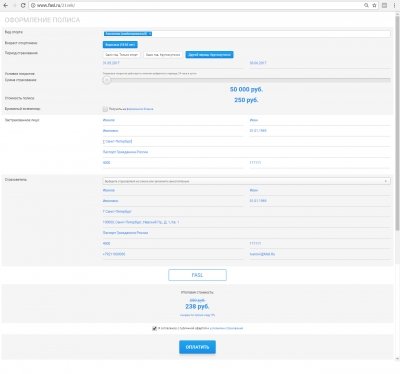Select the first single-stage period option

(121, 55)
